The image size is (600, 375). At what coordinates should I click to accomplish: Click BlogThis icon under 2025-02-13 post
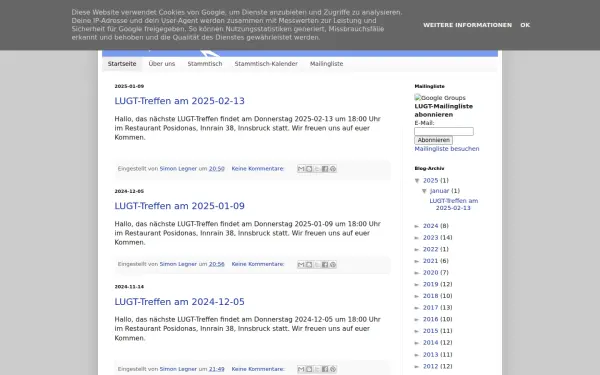tap(309, 169)
